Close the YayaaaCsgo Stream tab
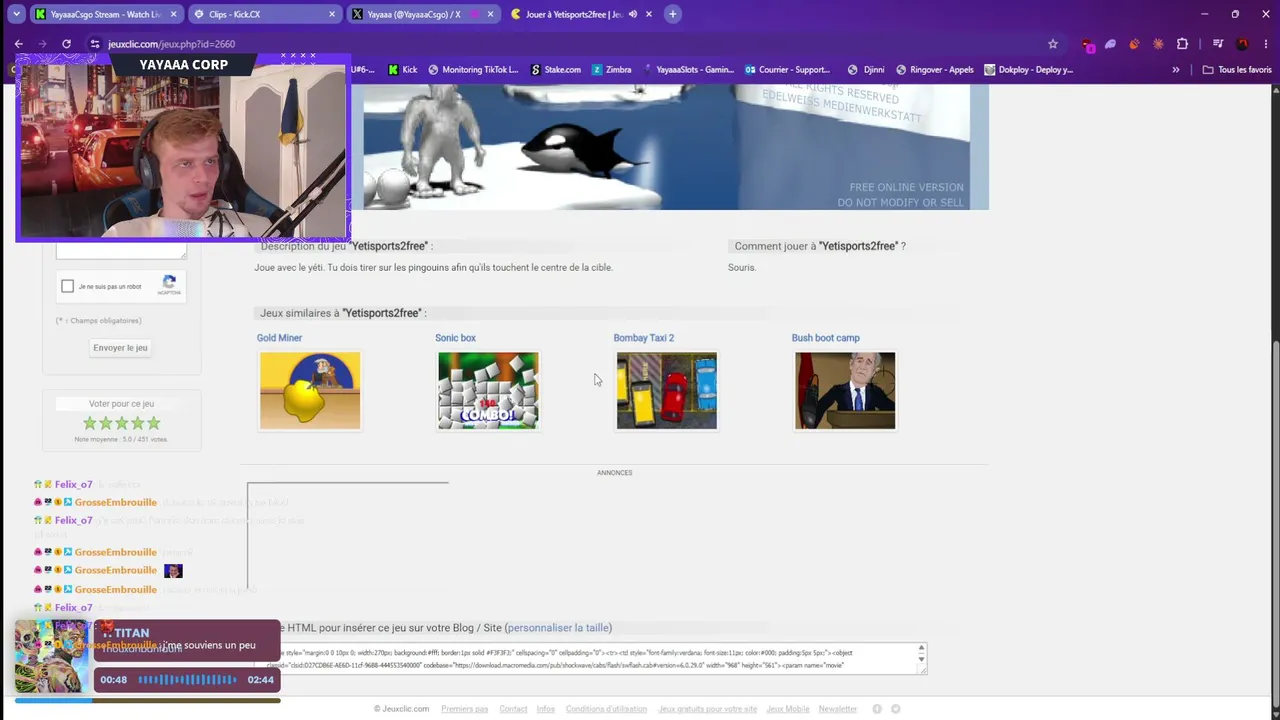1280x720 pixels. (174, 14)
